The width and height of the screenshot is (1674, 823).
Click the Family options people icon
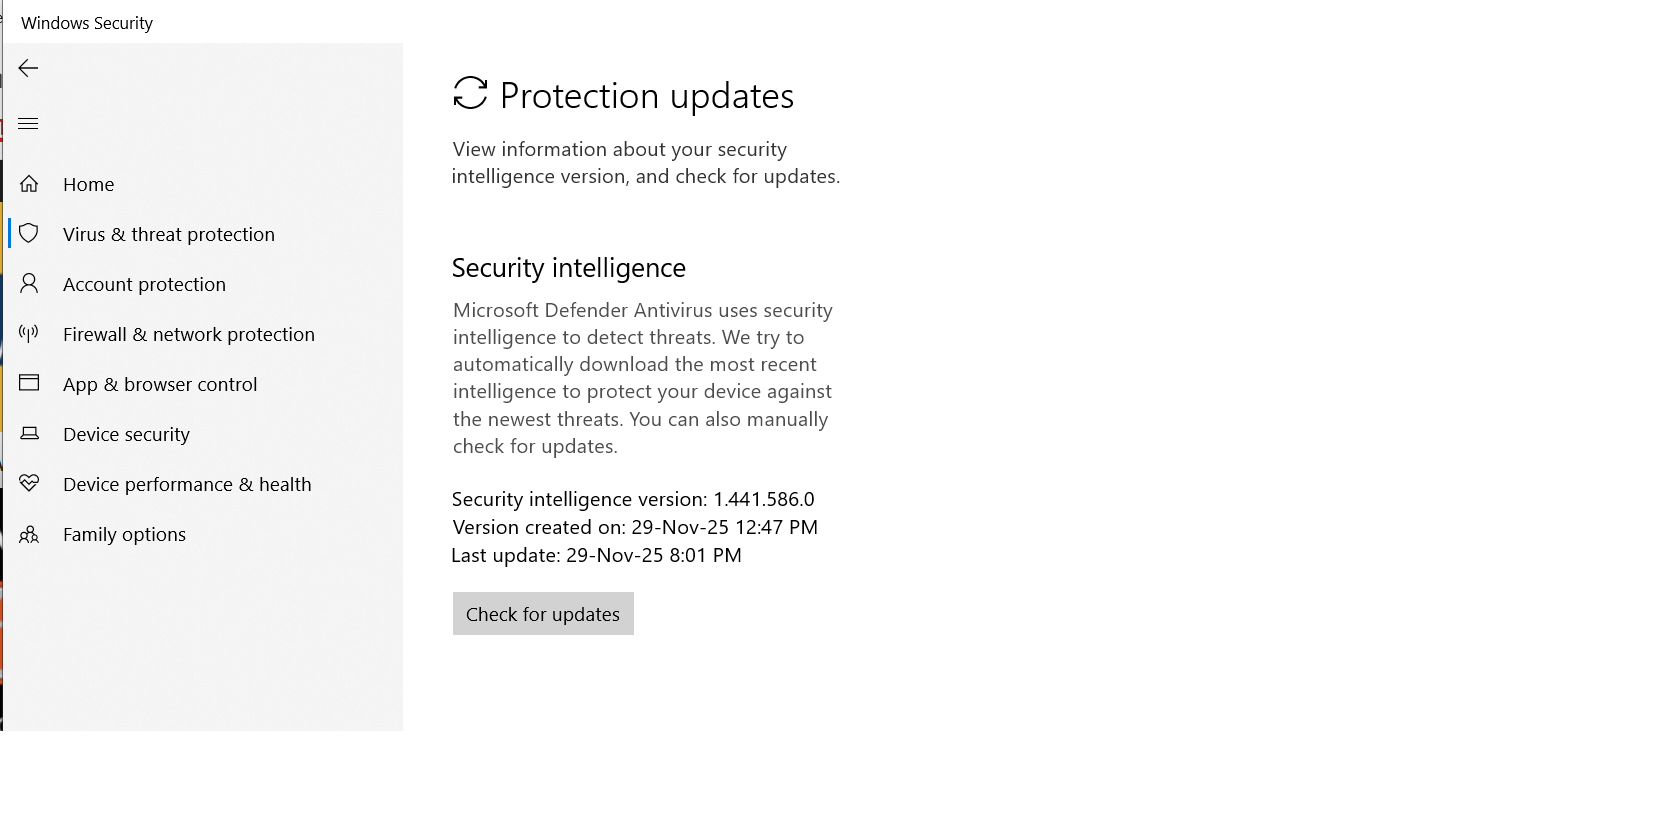(x=29, y=534)
